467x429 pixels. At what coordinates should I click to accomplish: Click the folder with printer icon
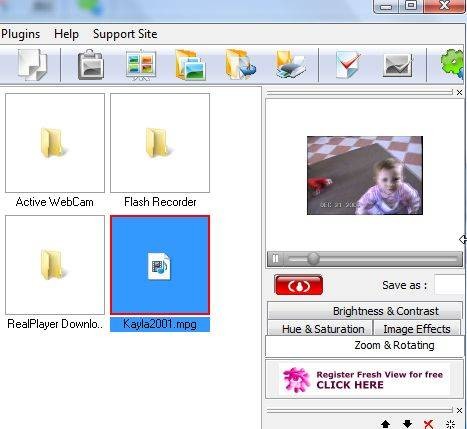[290, 65]
